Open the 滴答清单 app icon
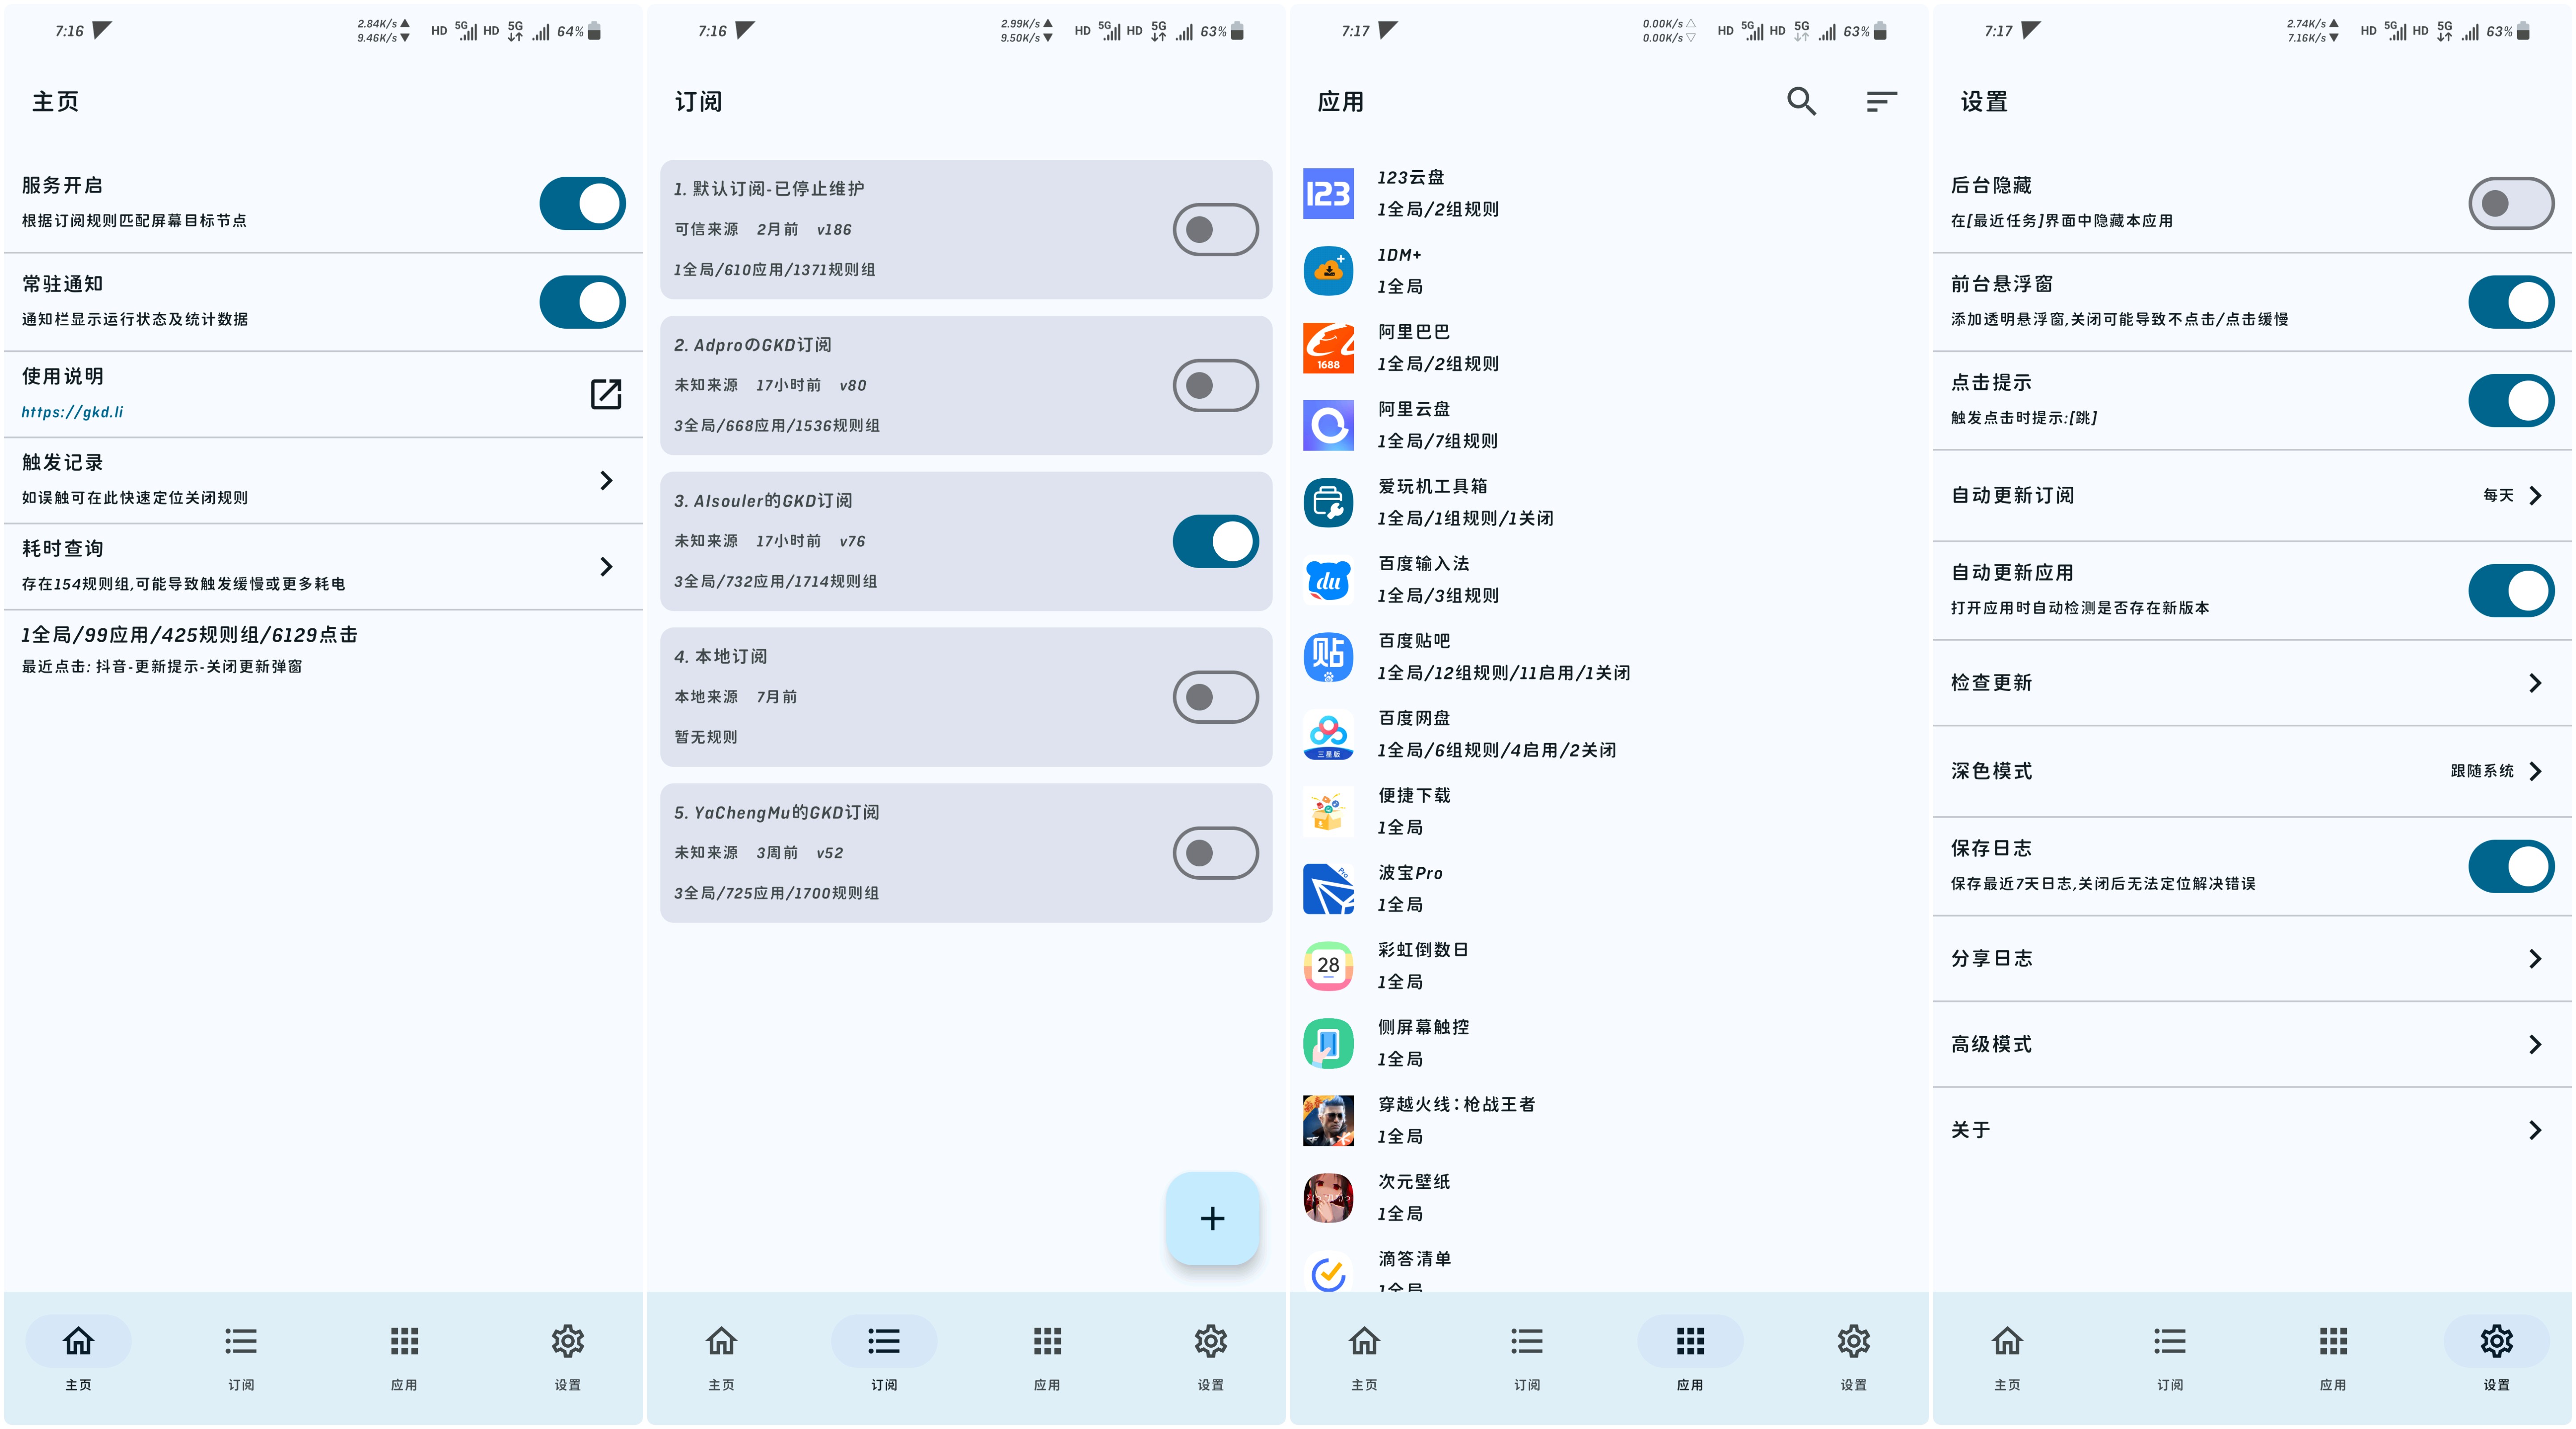Viewport: 2576px width, 1429px height. pos(1328,1272)
